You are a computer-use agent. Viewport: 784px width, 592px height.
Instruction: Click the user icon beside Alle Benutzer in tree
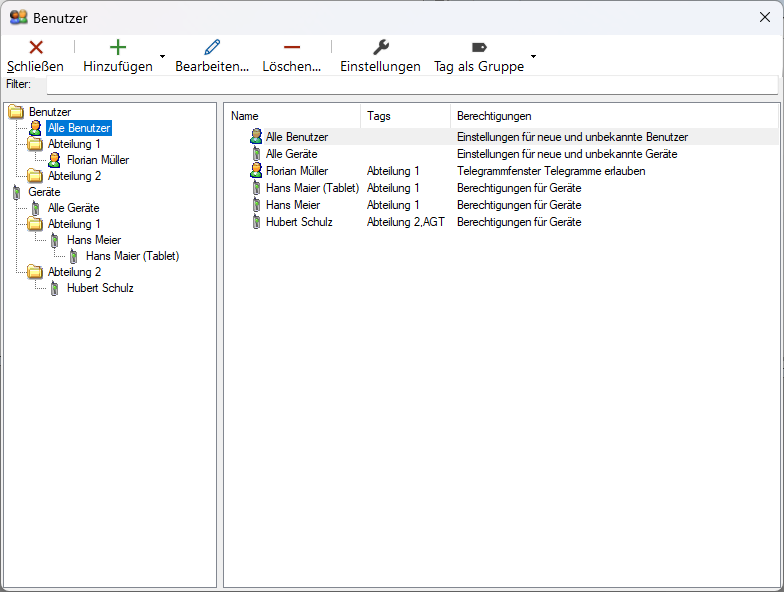pyautogui.click(x=36, y=128)
